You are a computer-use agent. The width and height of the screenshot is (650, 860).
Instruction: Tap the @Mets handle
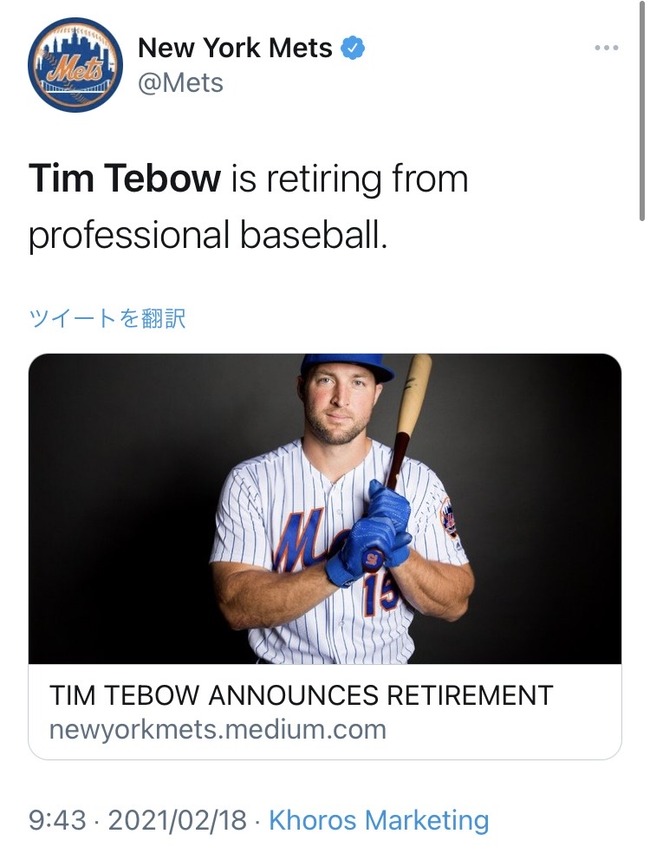tap(180, 83)
